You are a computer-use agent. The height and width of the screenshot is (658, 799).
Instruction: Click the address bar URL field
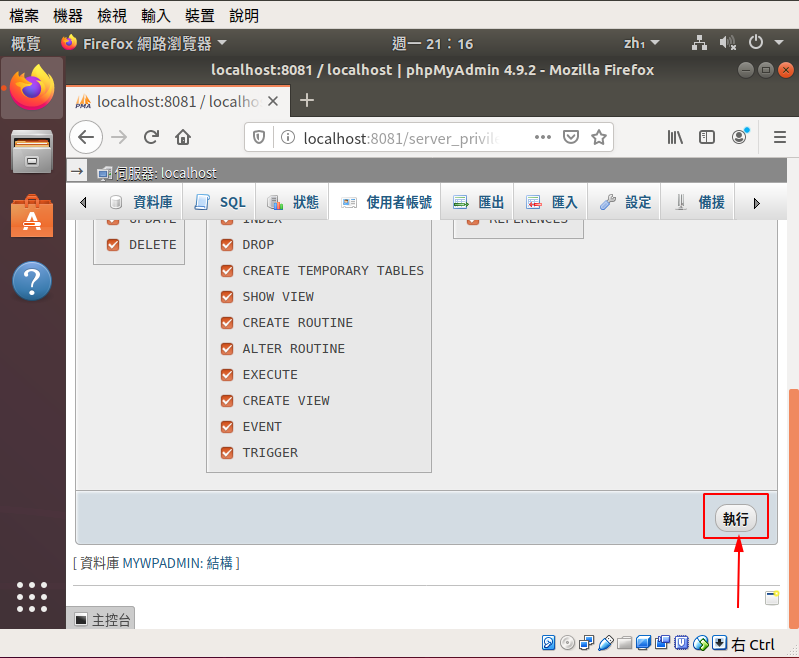(x=401, y=138)
